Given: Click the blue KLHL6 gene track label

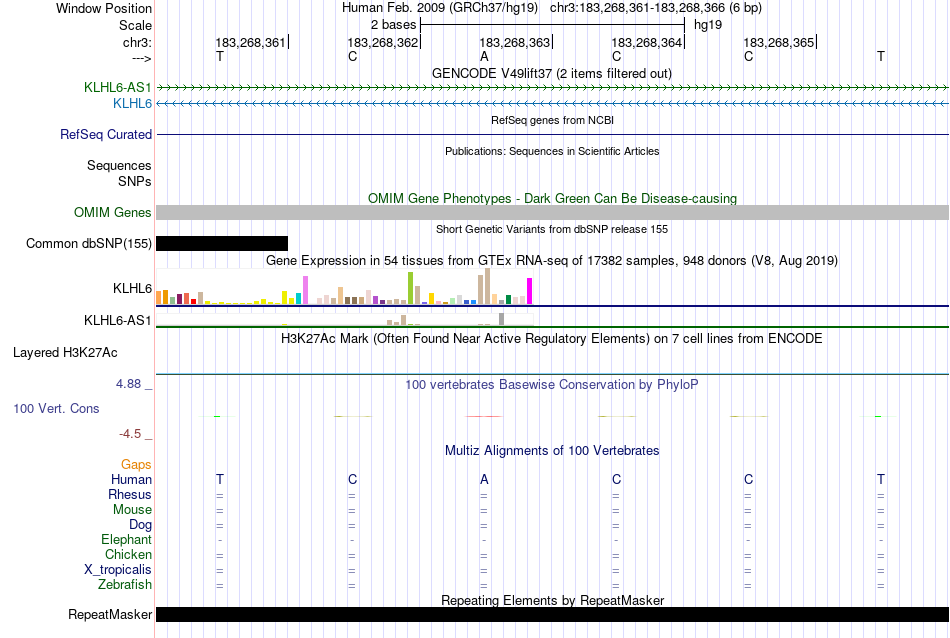Looking at the screenshot, I should click(x=132, y=104).
